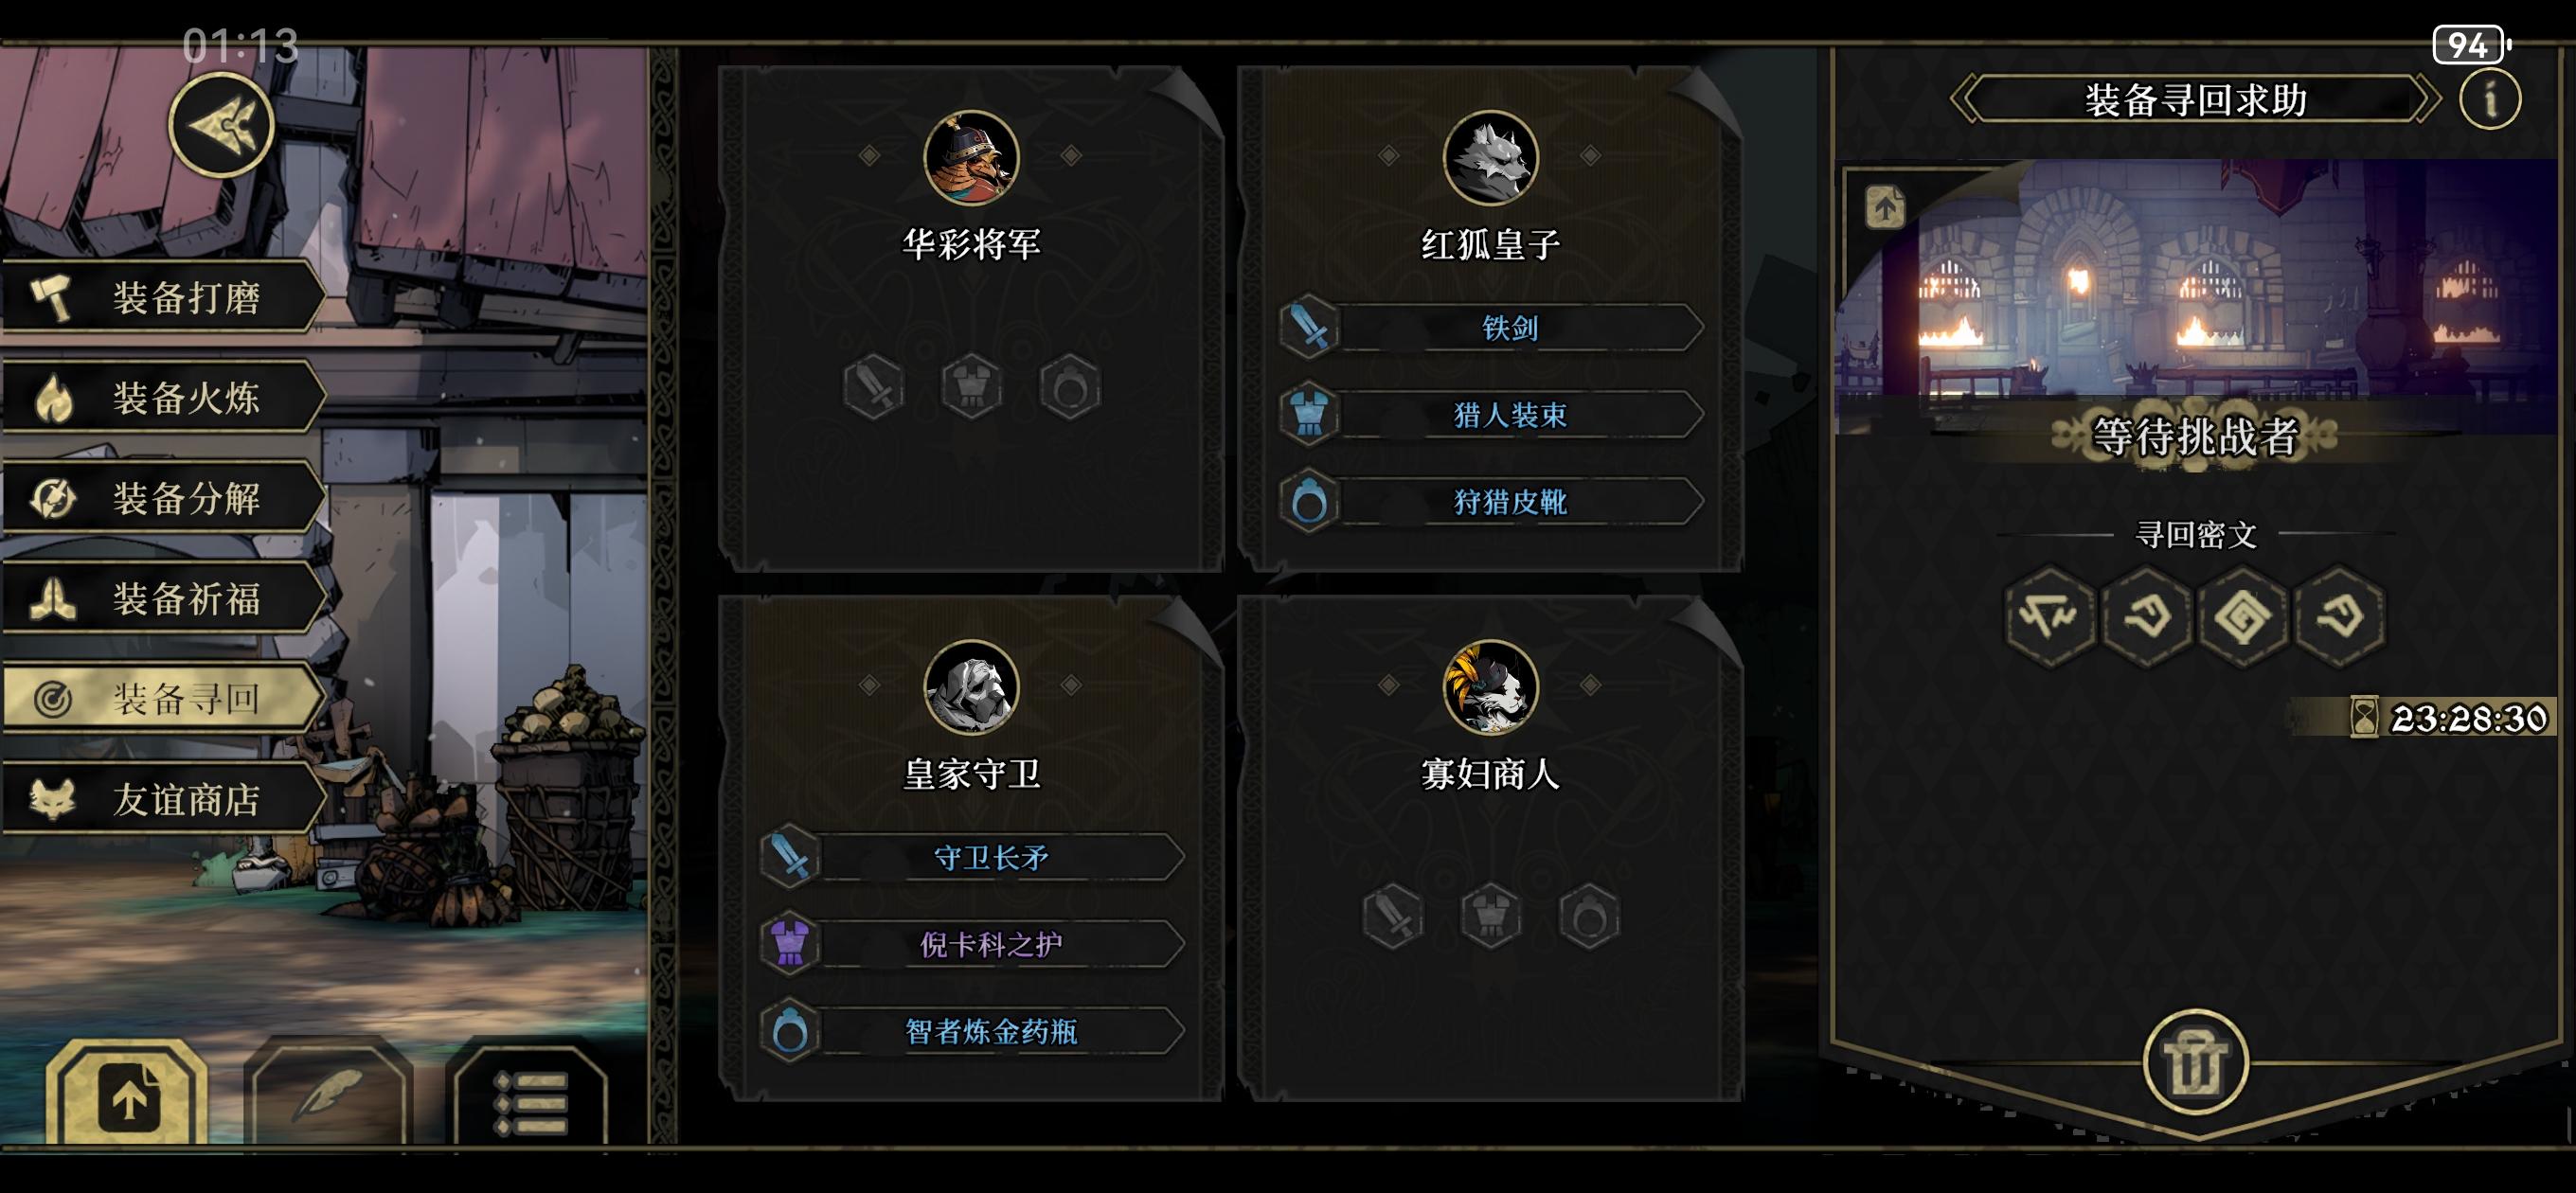This screenshot has height=1193, width=2576.
Task: Choose 智者炼金药瓶 accessory entry
Action: tap(972, 1030)
